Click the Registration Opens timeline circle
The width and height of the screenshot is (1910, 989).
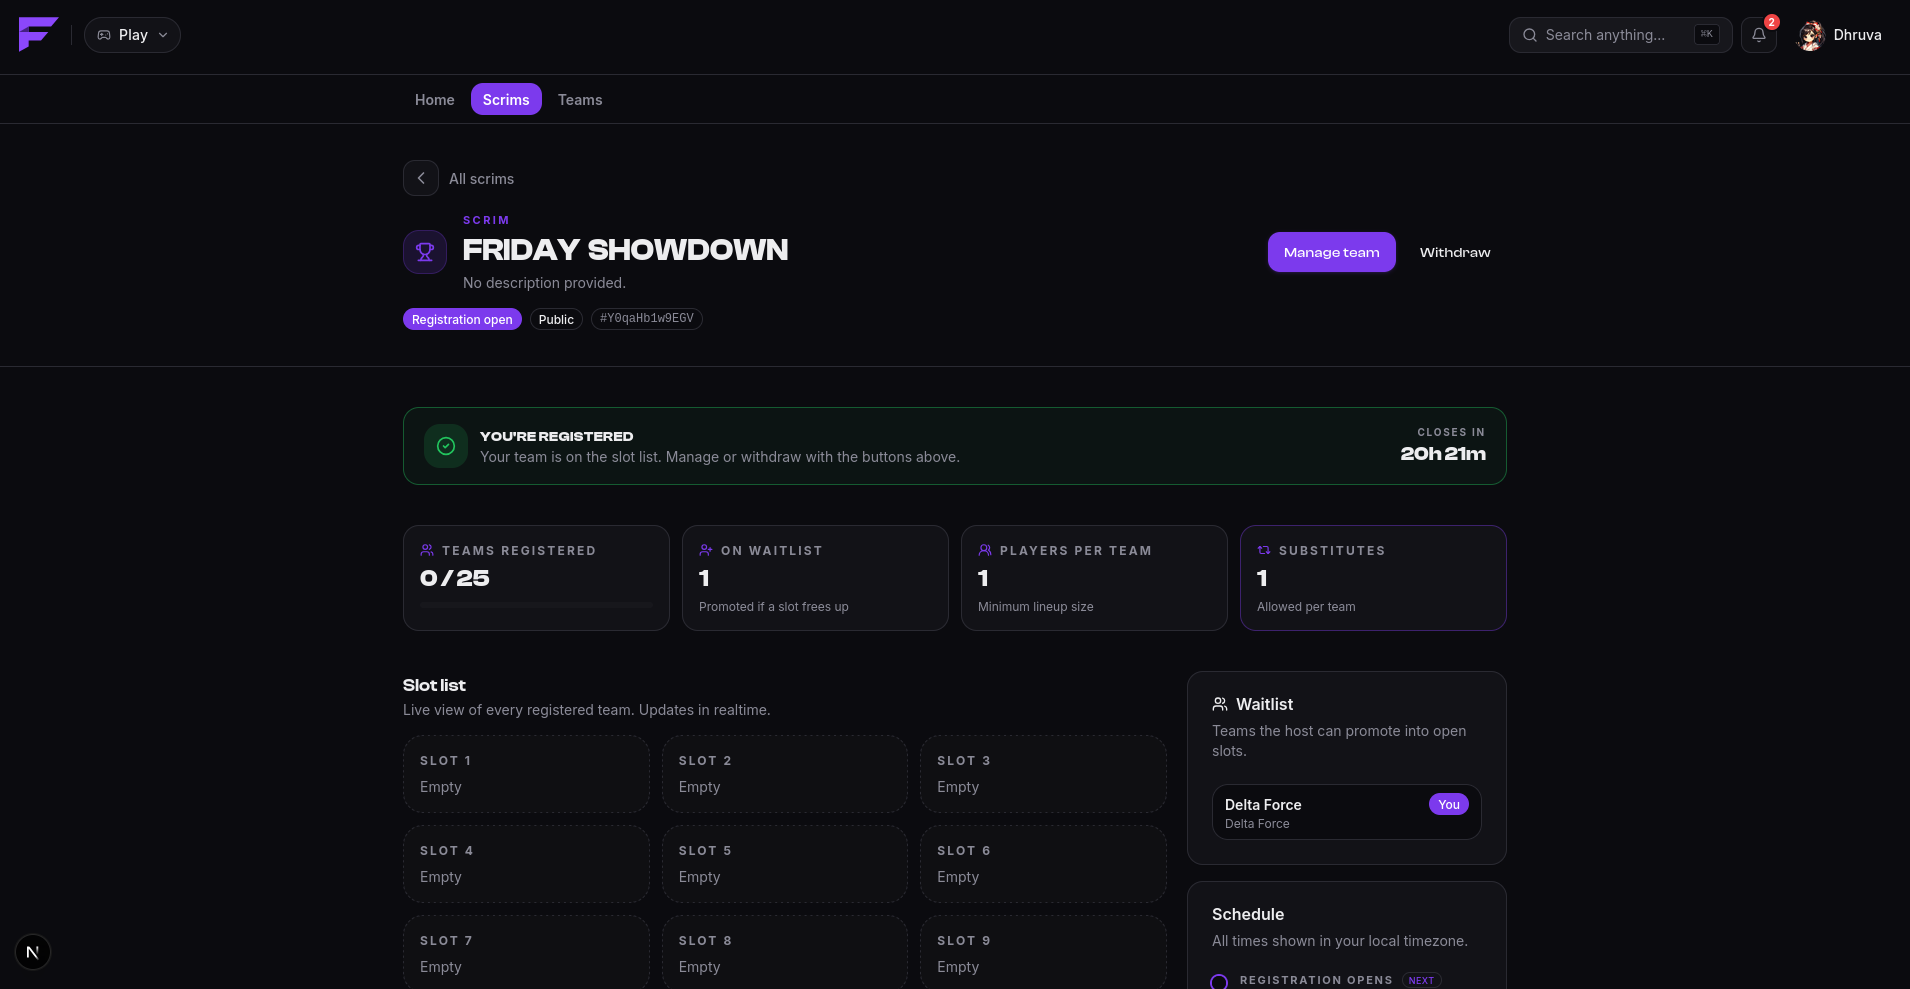(1219, 981)
